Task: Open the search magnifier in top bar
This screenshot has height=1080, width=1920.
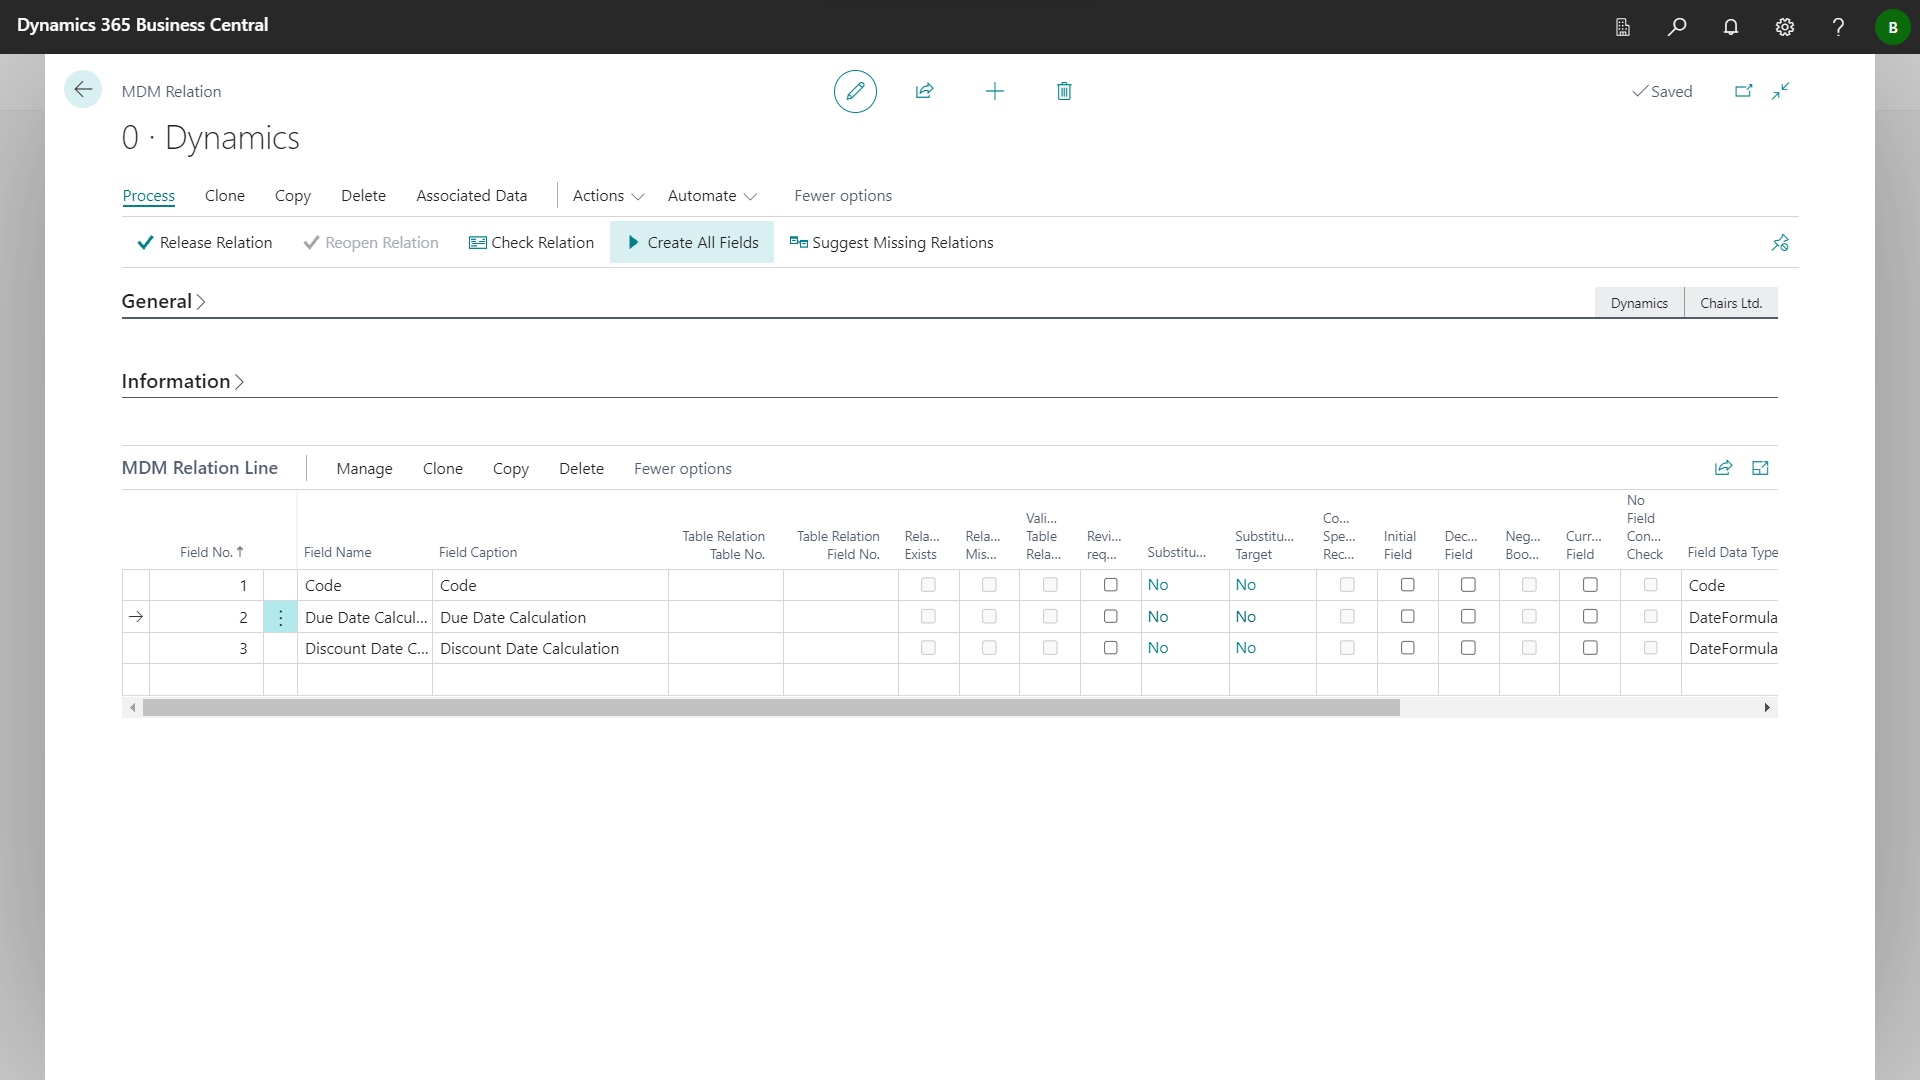Action: (1677, 27)
